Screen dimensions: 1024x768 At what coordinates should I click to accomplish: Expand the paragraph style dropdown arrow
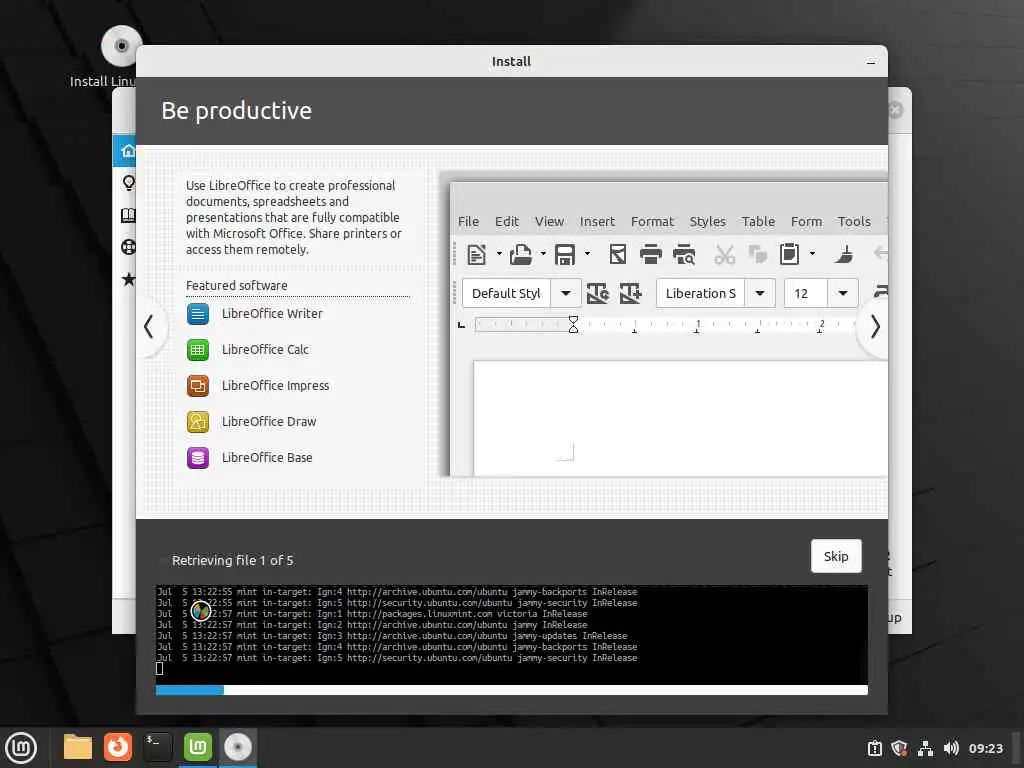tap(566, 293)
